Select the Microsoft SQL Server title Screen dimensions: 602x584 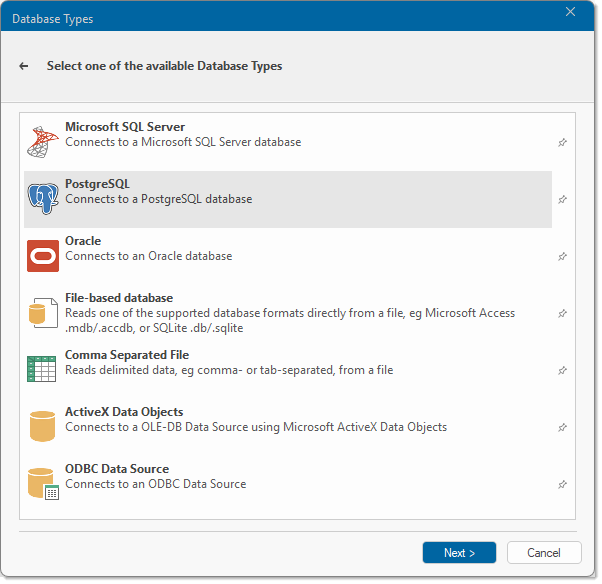[x=125, y=127]
